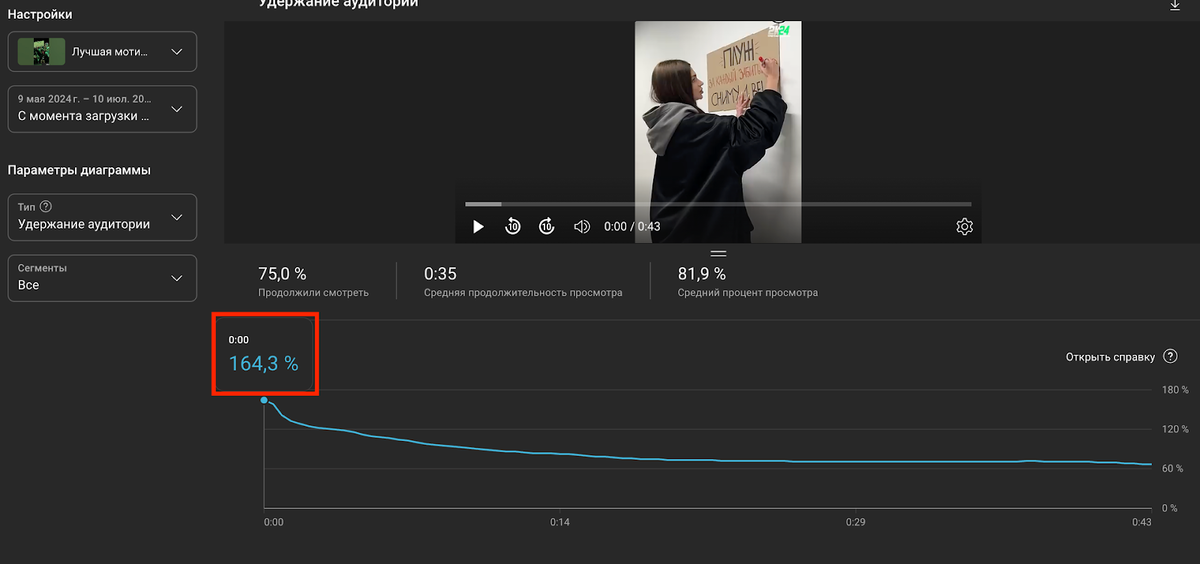Viewport: 1200px width, 564px height.
Task: Download the audience retention report
Action: coord(1174,5)
